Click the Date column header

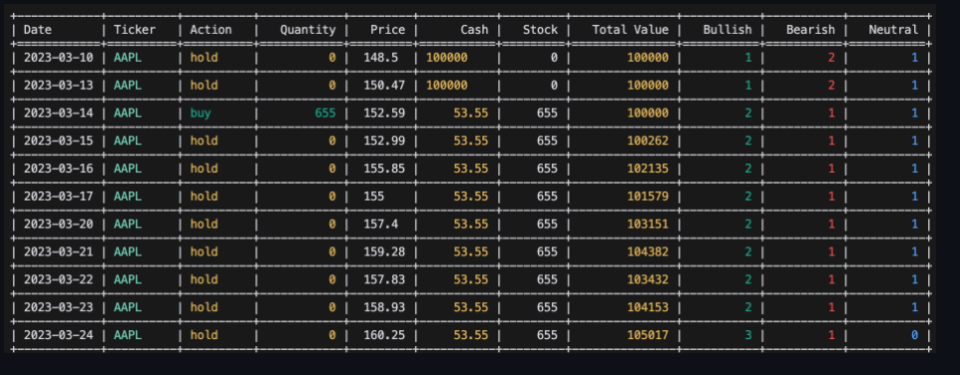coord(38,29)
